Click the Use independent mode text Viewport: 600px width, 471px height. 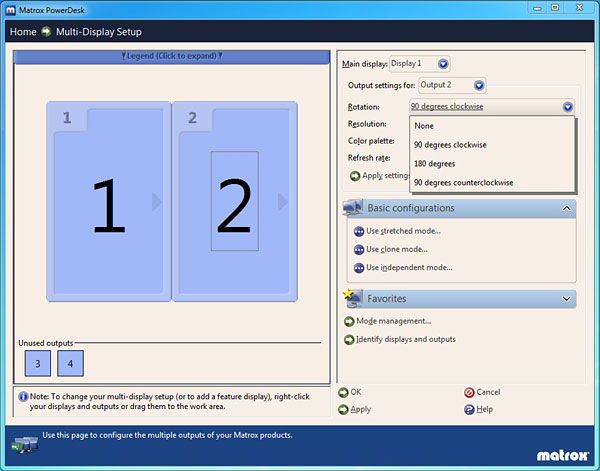[409, 268]
